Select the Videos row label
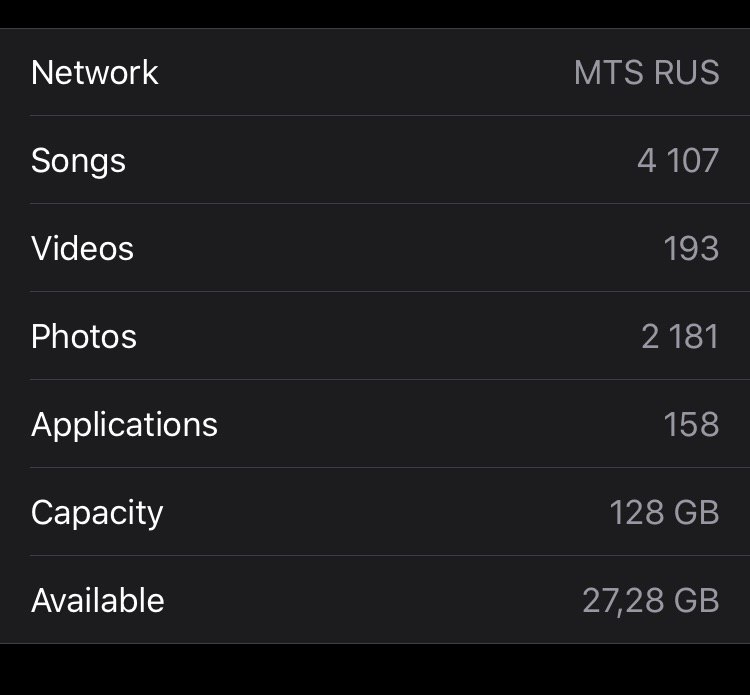Viewport: 750px width, 695px height. [82, 248]
